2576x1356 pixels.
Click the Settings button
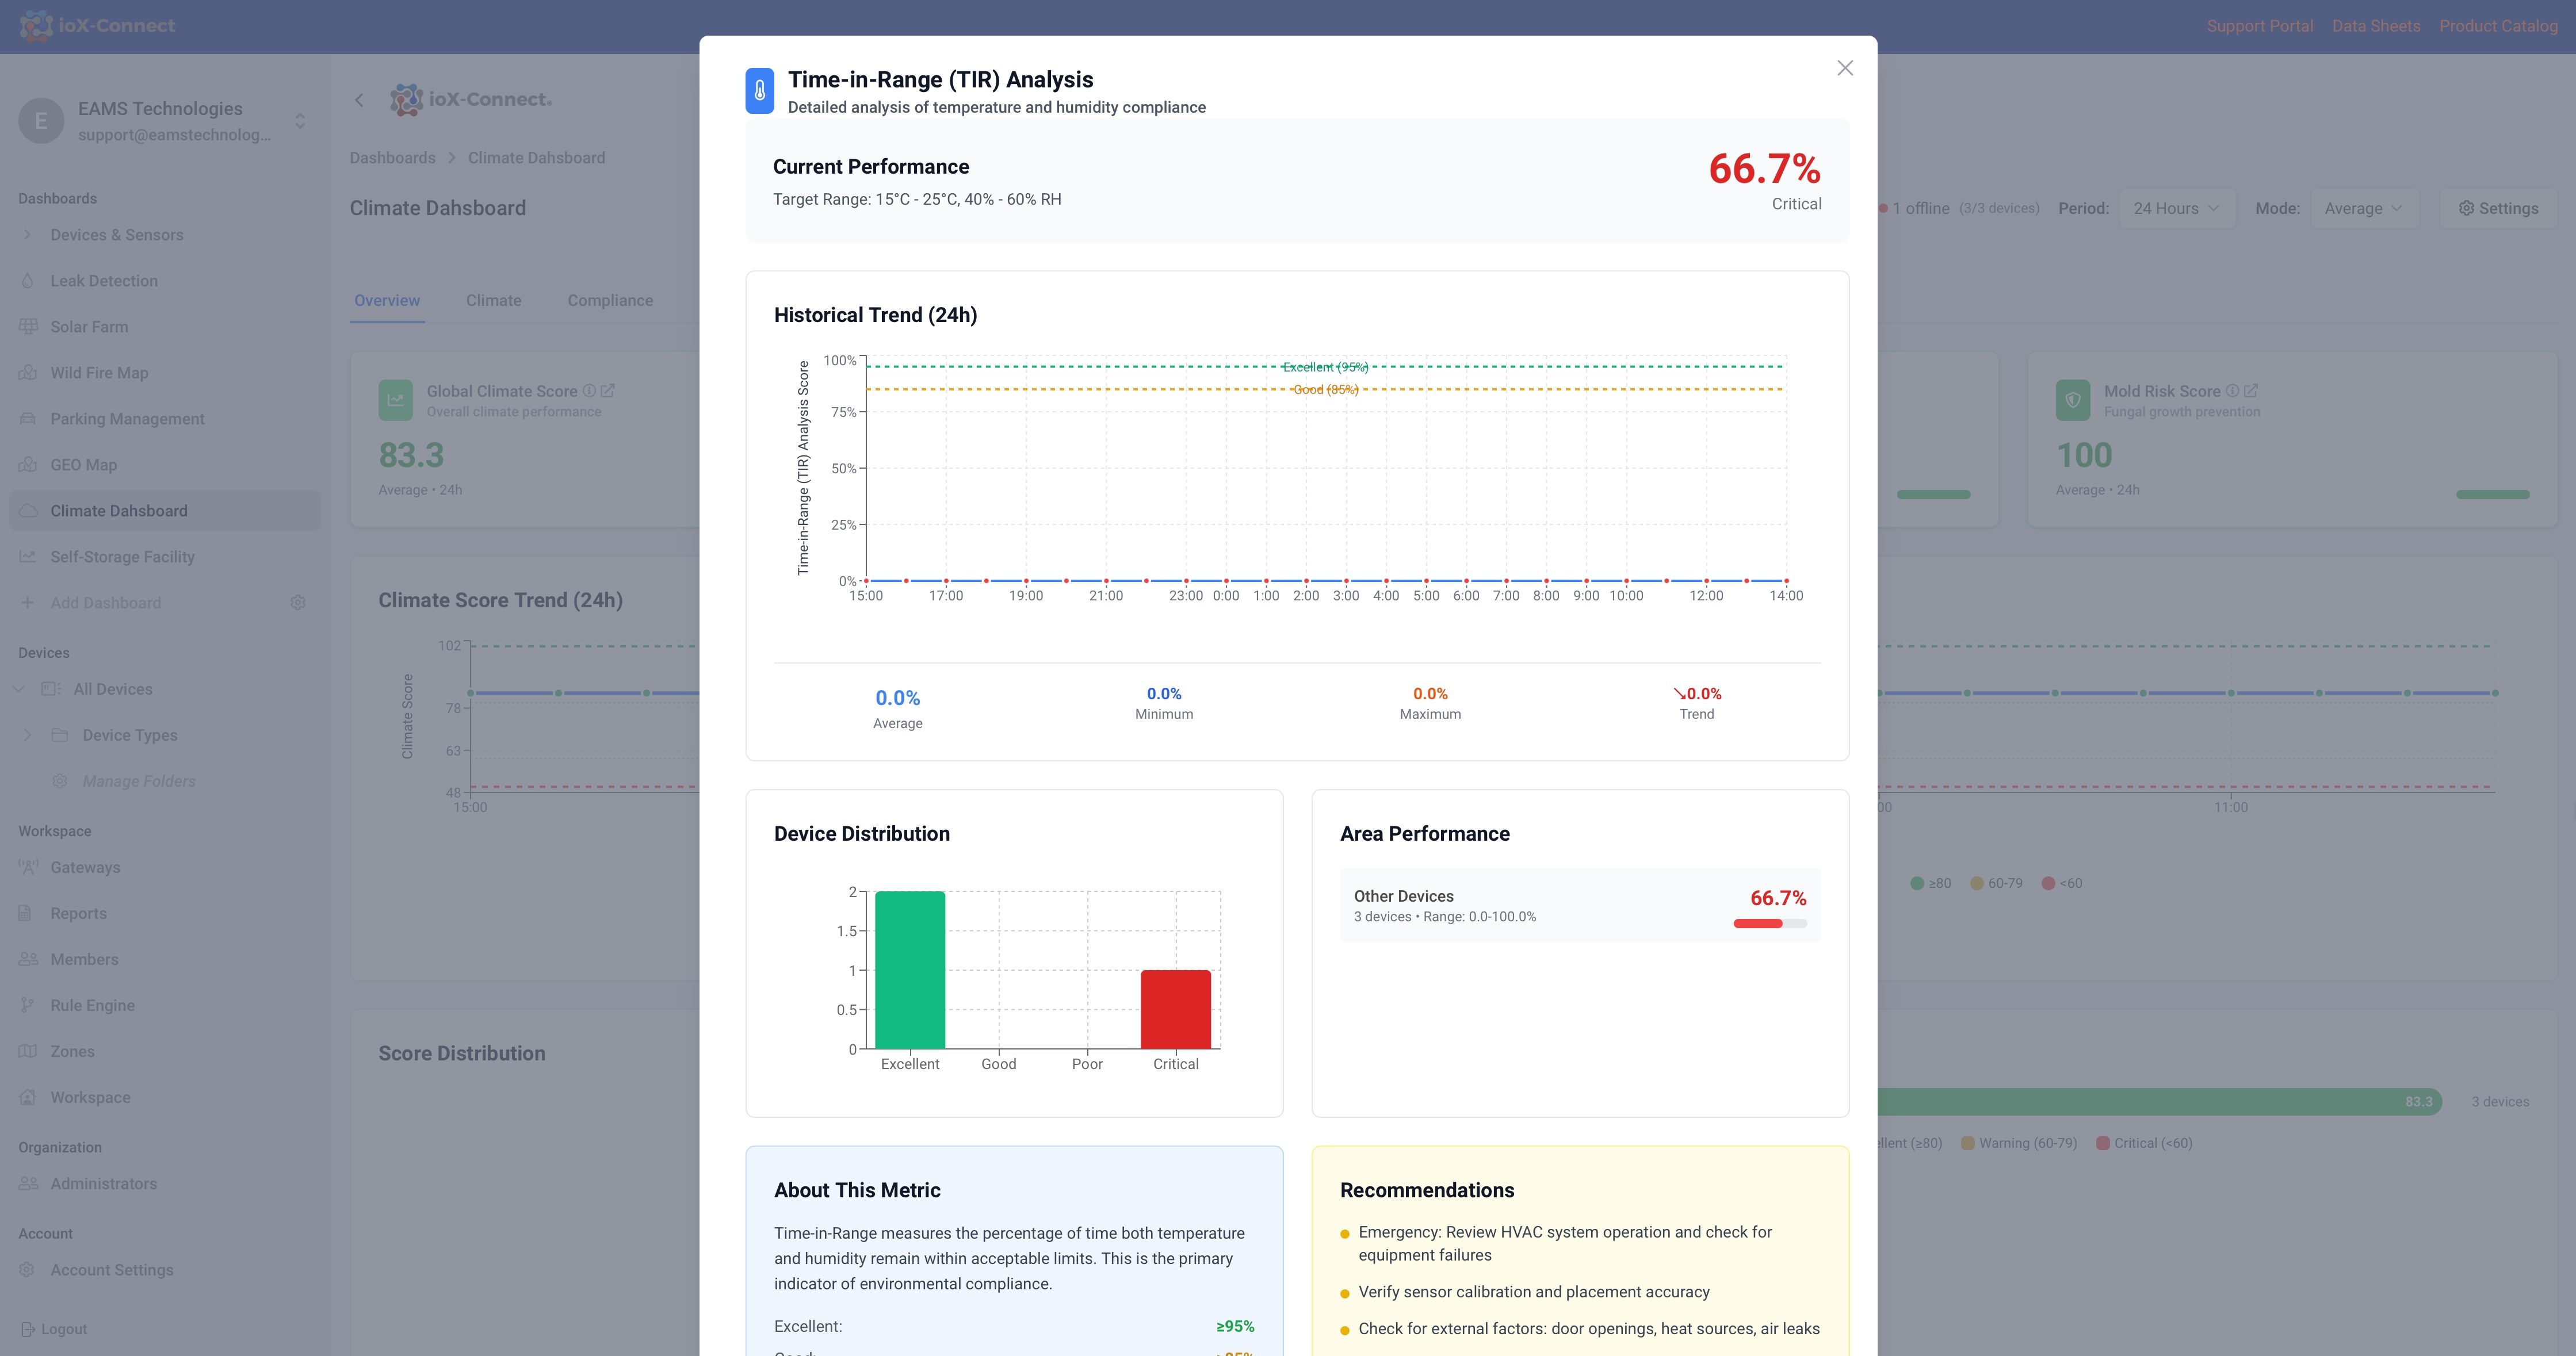point(2498,208)
